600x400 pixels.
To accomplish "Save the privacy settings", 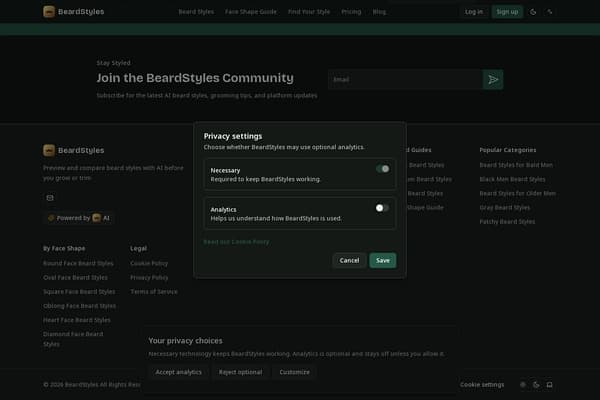I will [x=383, y=260].
